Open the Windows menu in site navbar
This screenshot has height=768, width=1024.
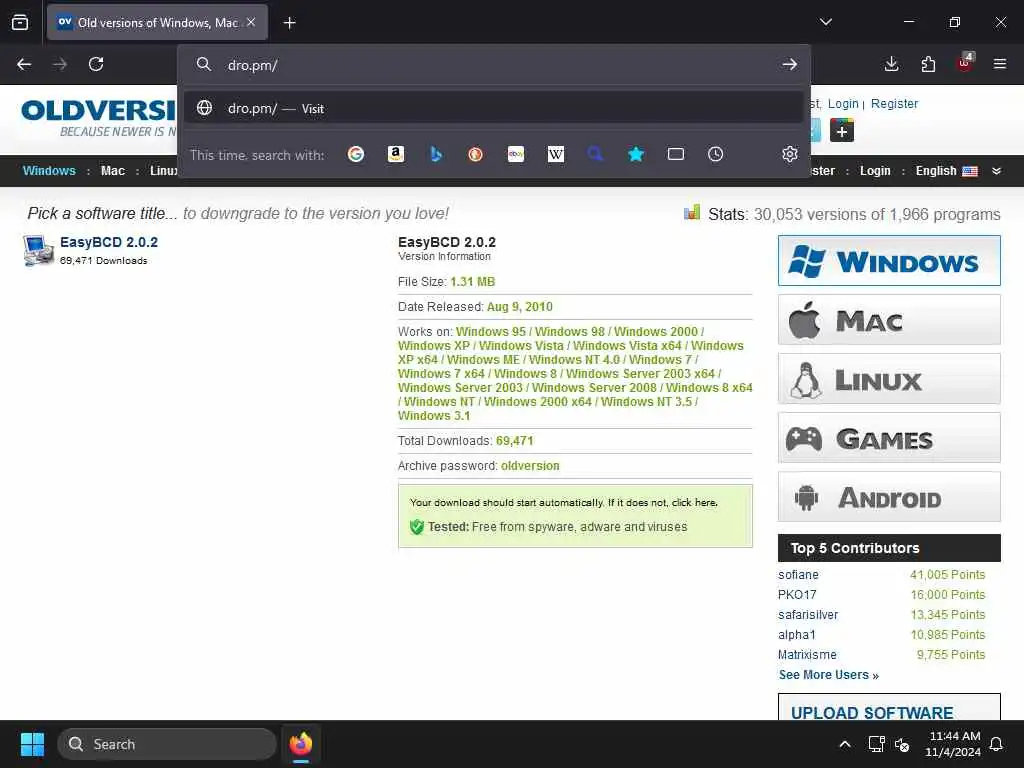pos(49,171)
